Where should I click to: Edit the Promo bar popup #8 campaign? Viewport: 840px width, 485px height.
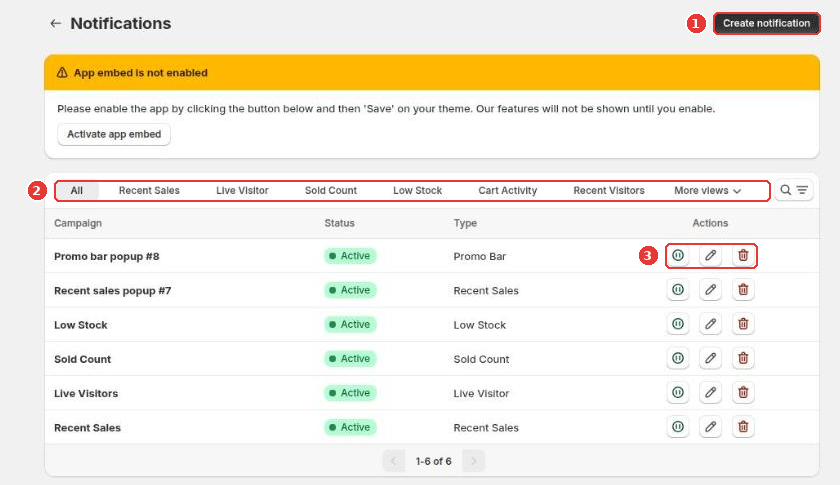(710, 256)
